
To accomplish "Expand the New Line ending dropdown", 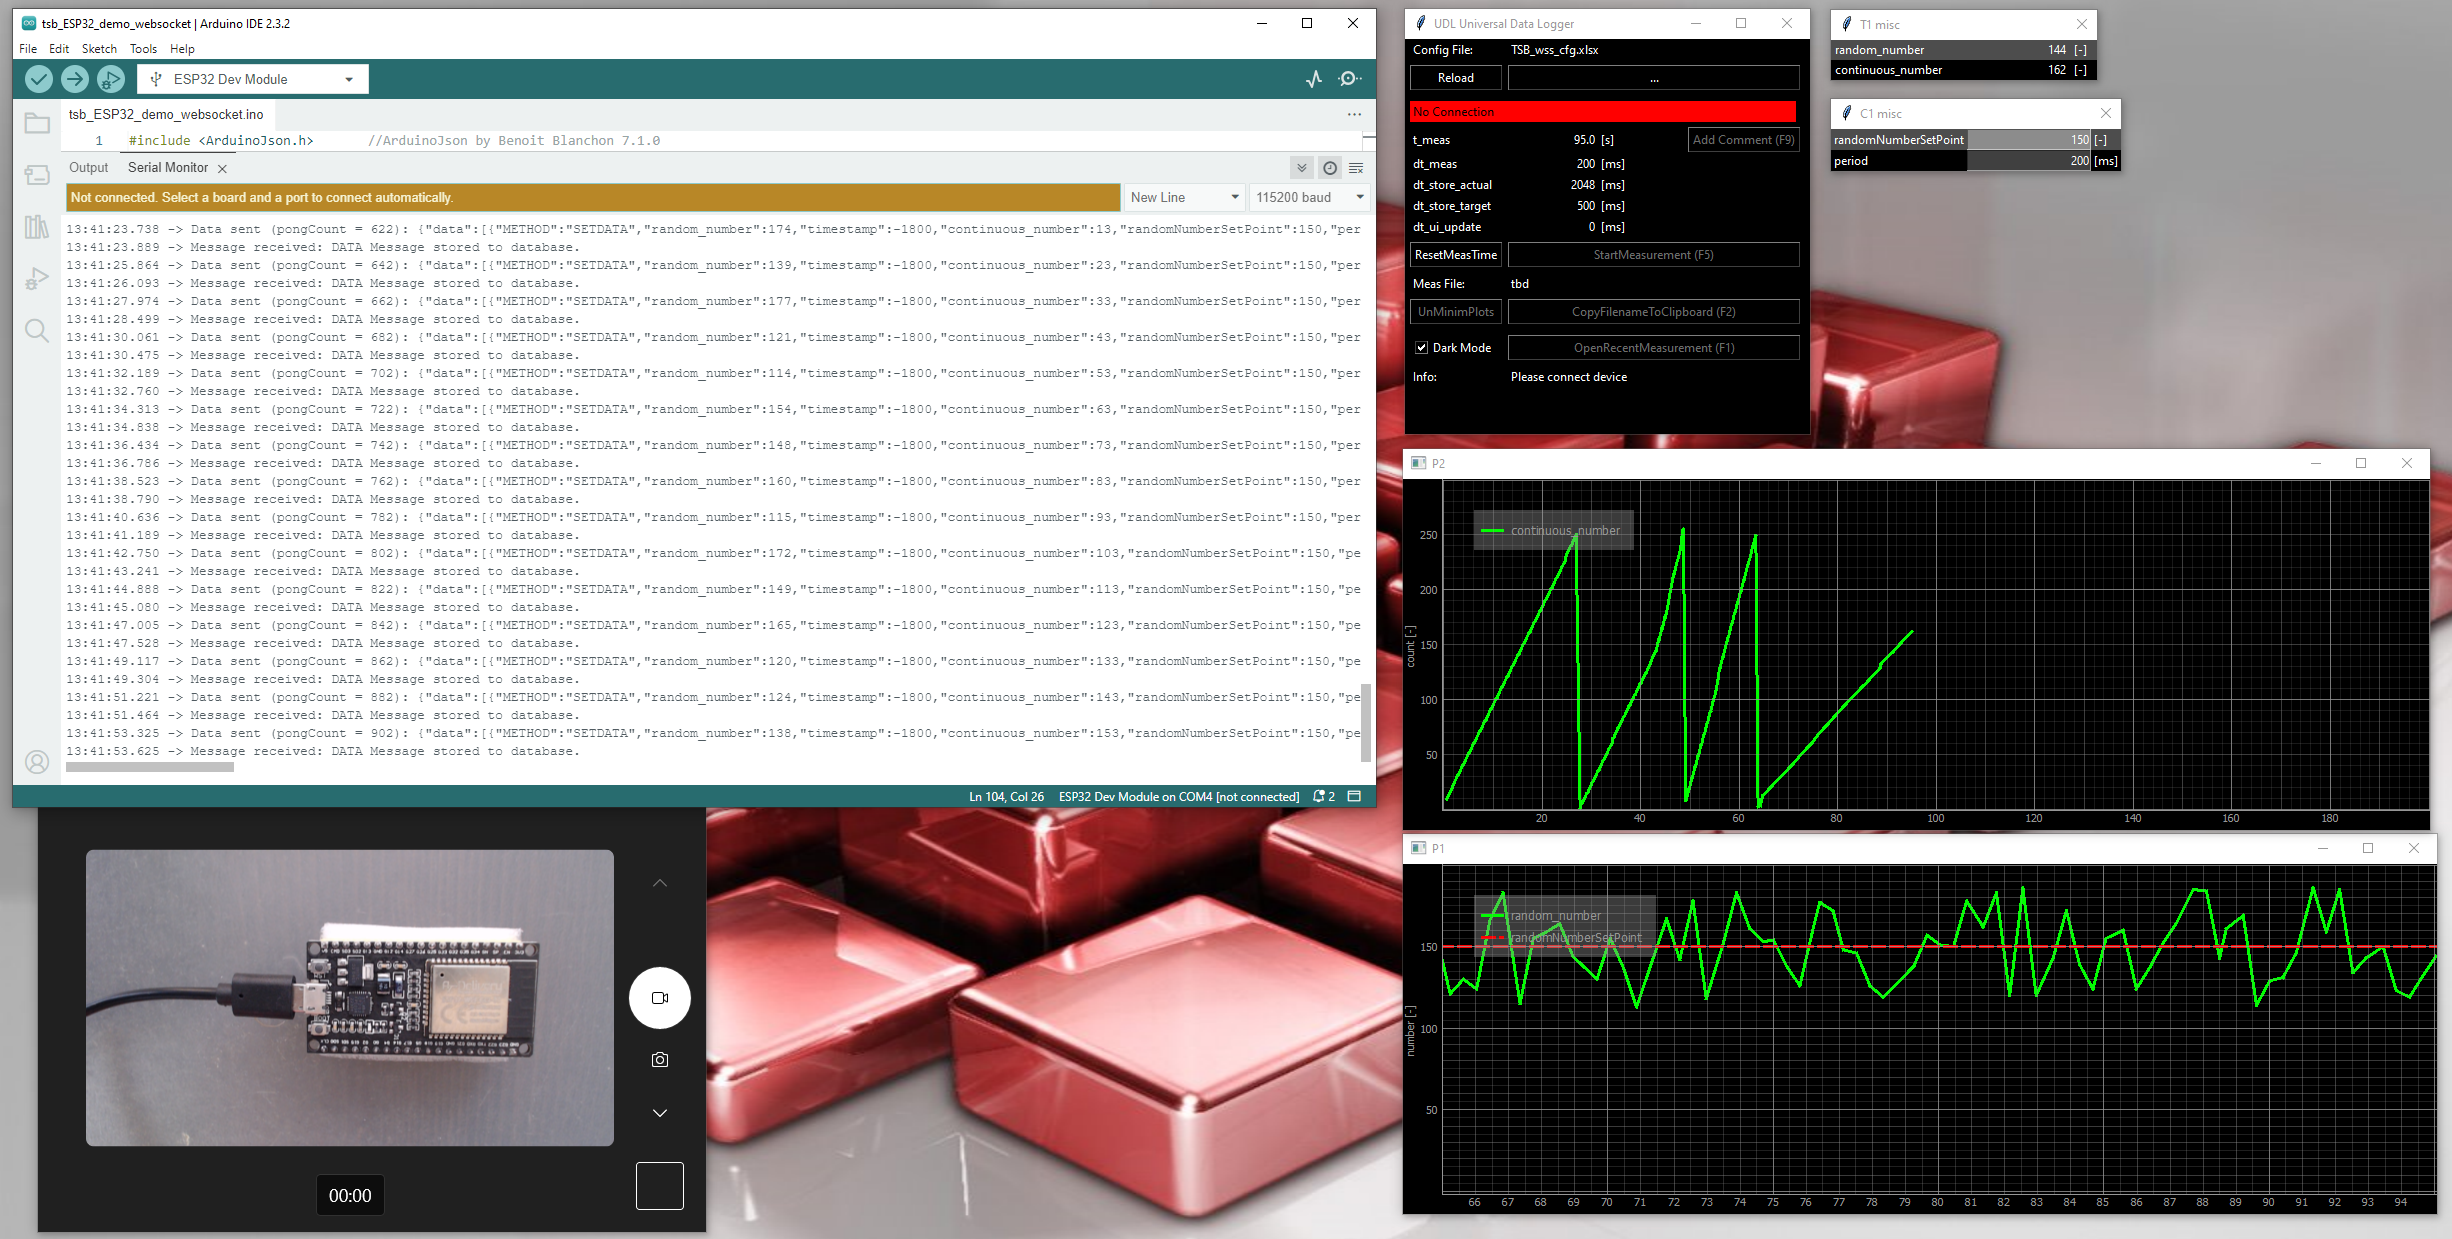I will [x=1184, y=198].
